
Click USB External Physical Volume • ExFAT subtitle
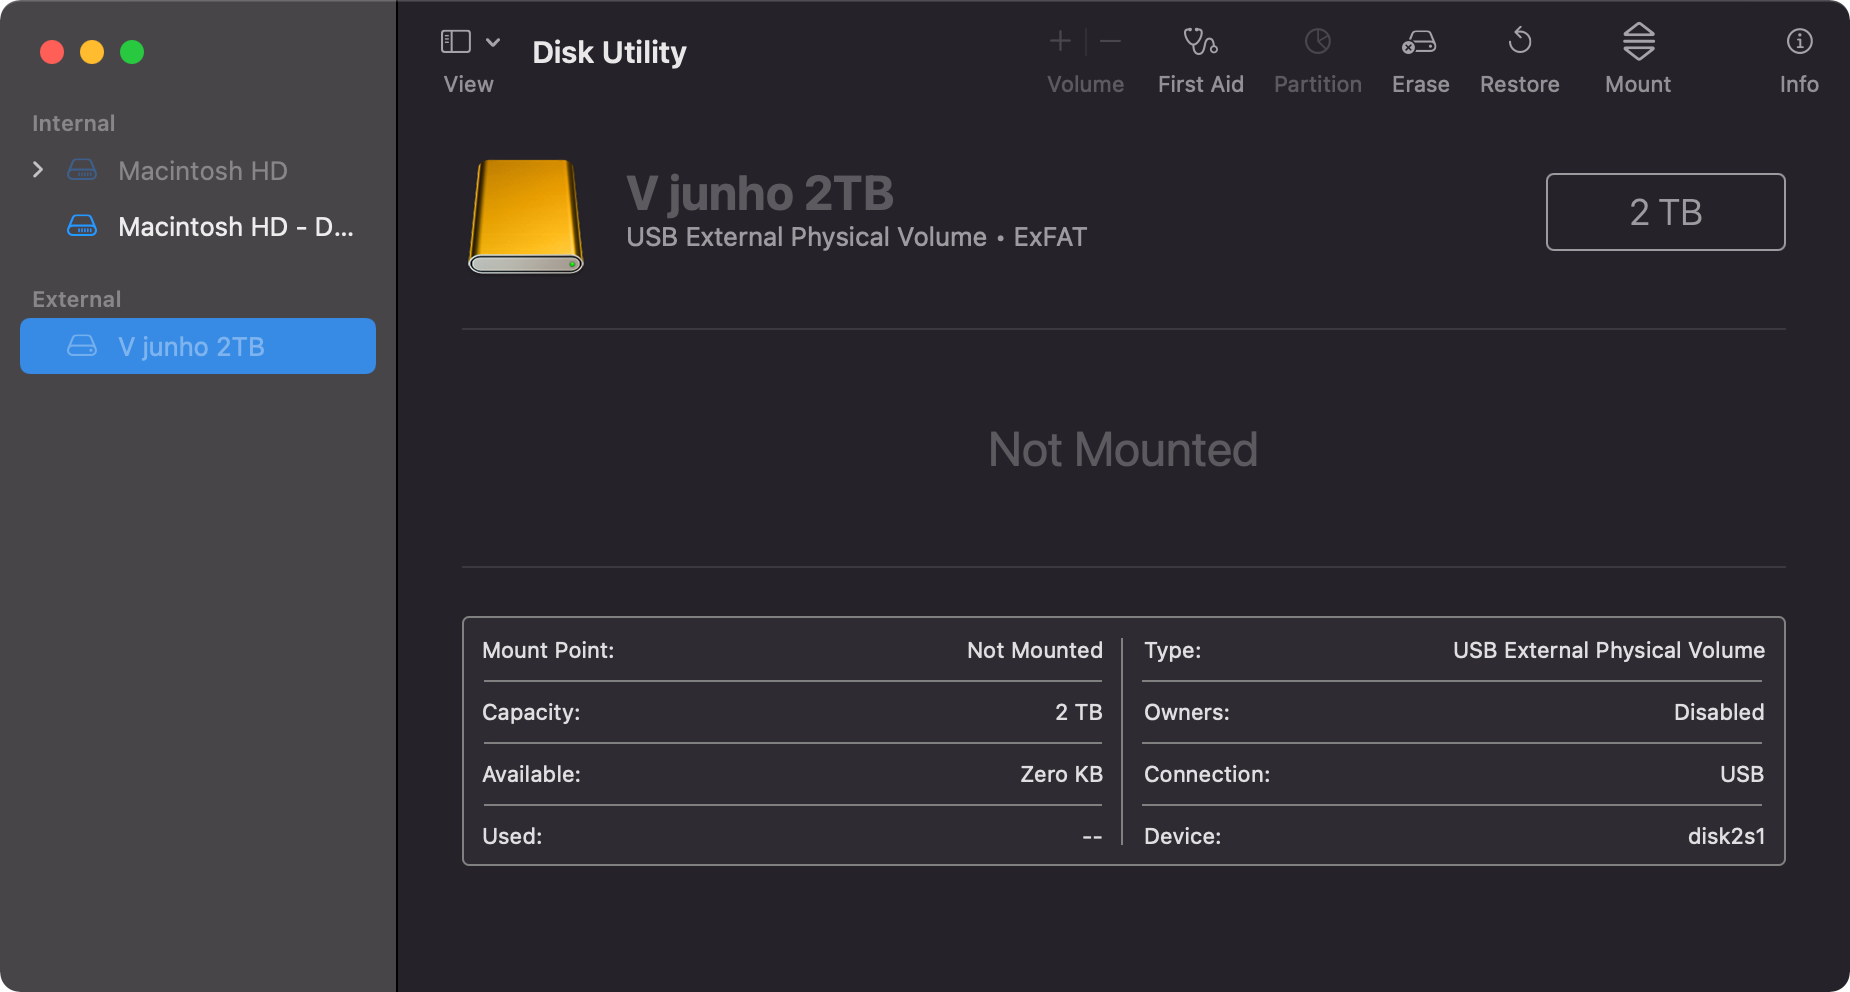tap(856, 237)
